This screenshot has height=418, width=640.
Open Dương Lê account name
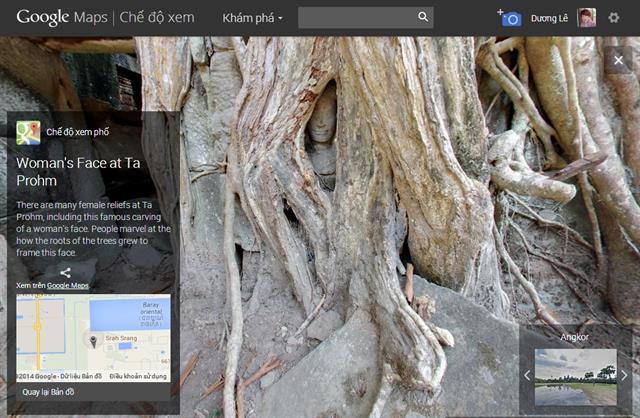click(549, 18)
